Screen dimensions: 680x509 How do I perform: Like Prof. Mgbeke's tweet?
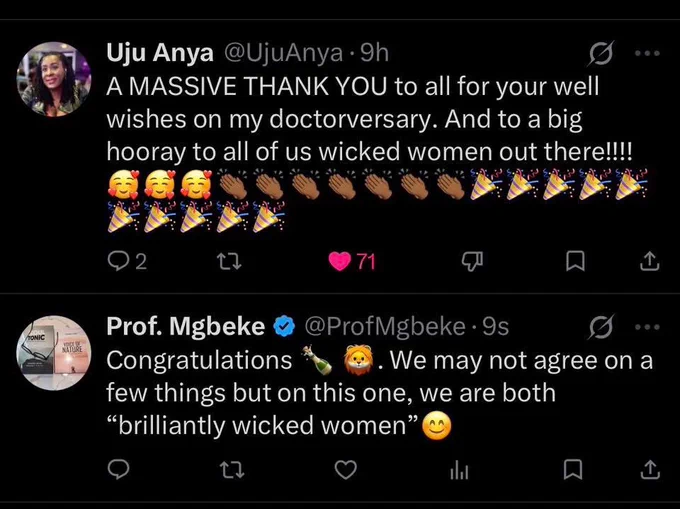[x=346, y=470]
